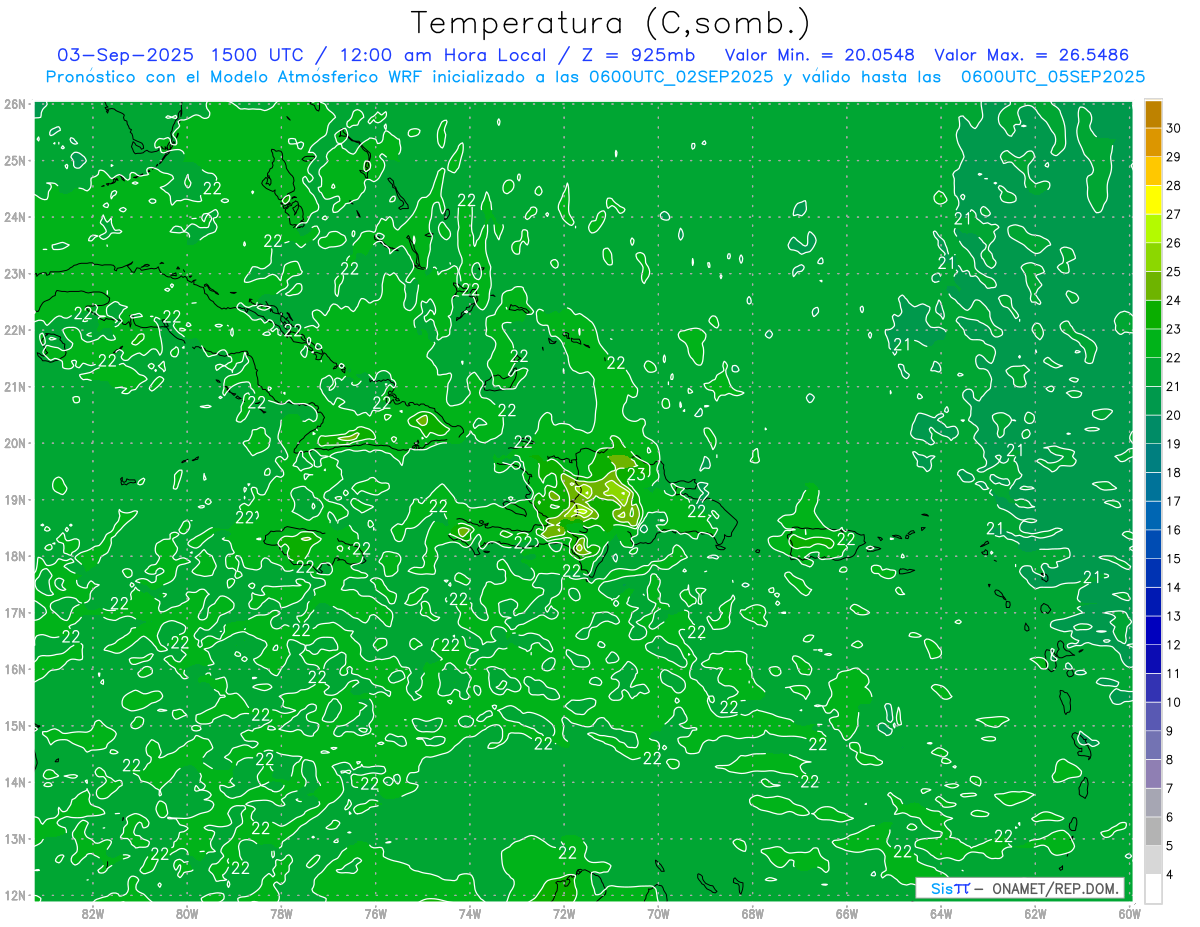The image size is (1200, 927).
Task: Click "Valor Max. = 26.5486"
Action: click(1032, 55)
